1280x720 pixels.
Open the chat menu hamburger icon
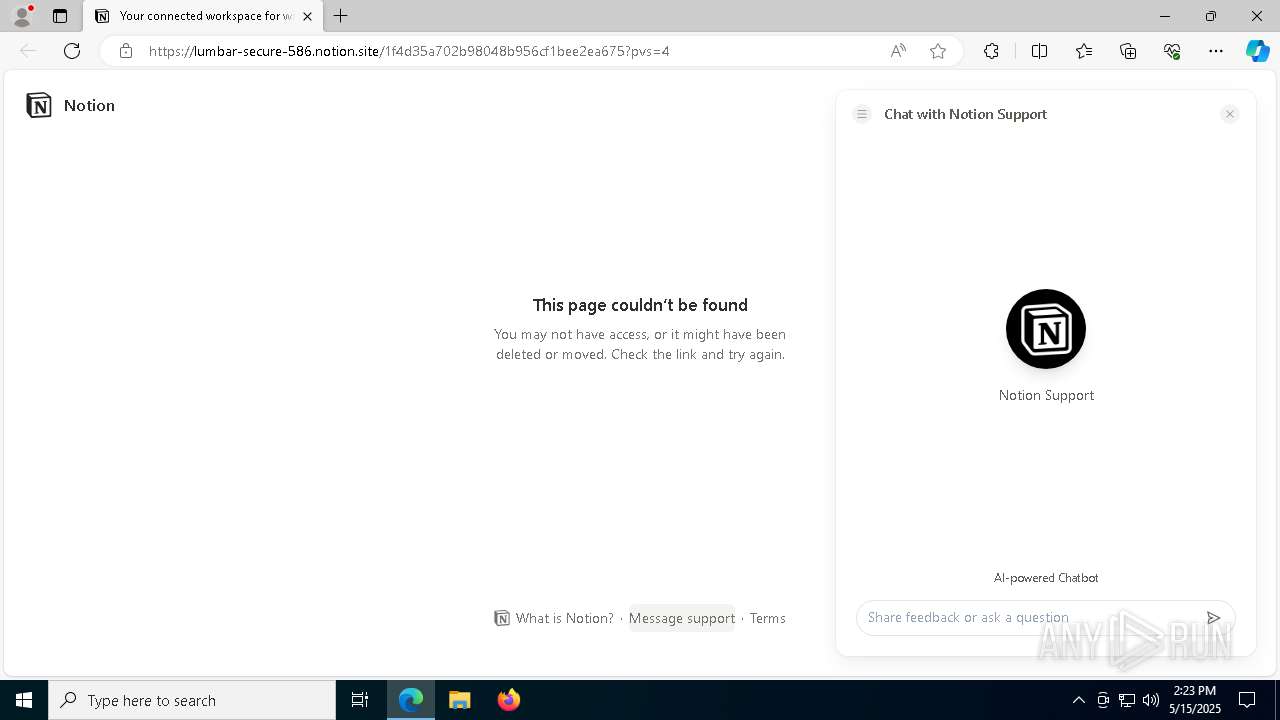coord(862,114)
